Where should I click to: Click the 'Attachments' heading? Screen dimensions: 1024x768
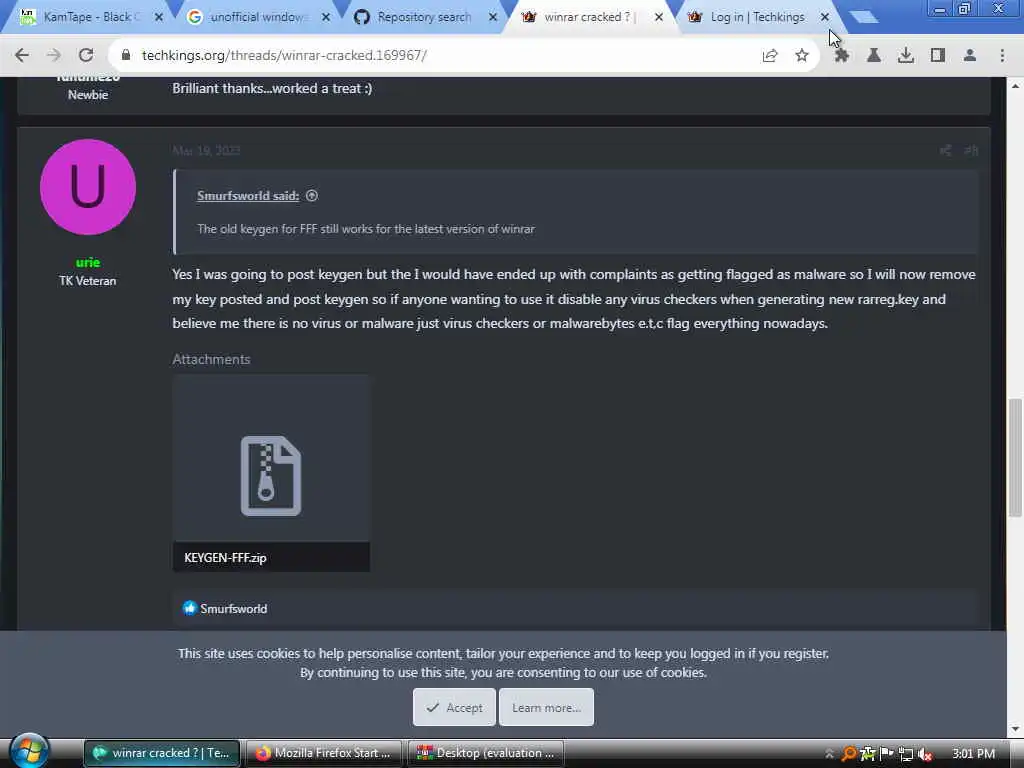(211, 359)
